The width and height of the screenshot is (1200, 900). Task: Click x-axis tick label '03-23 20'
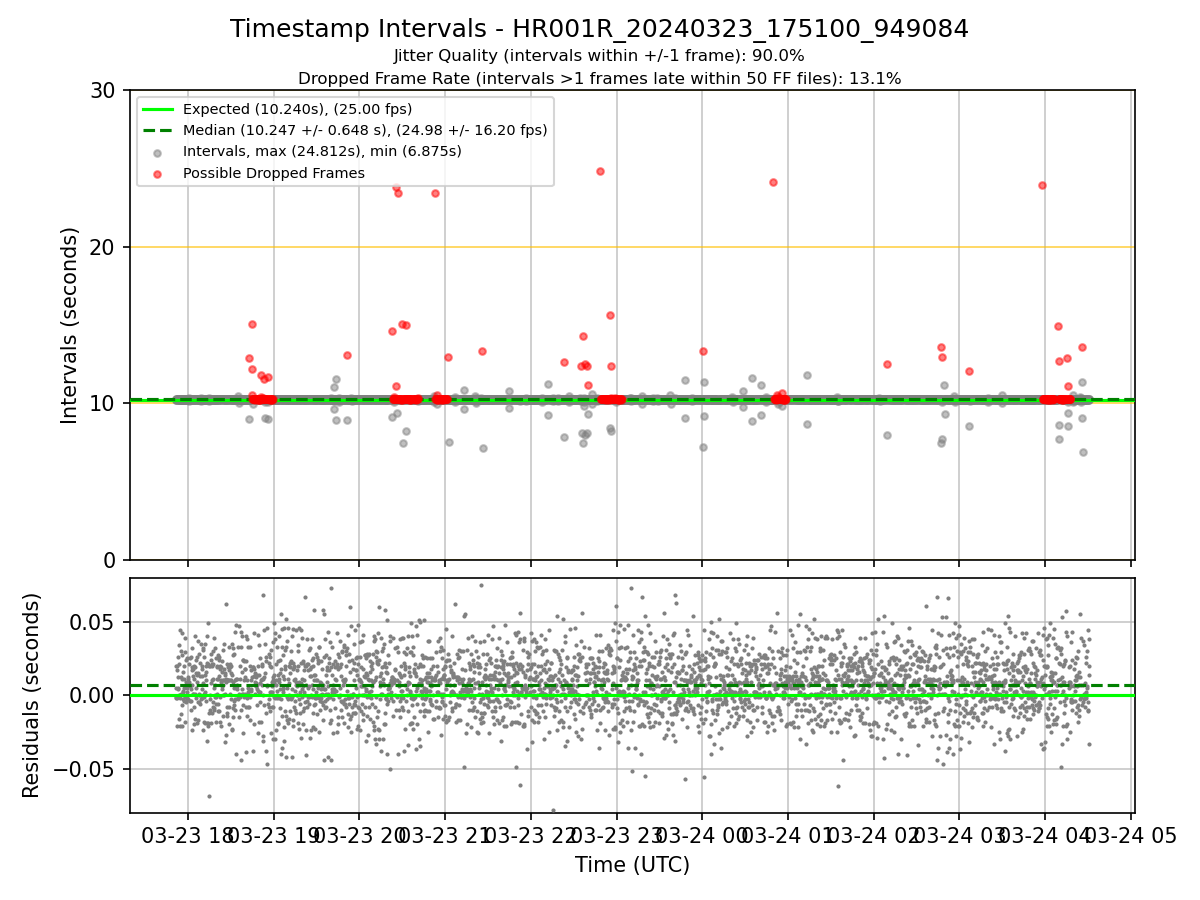360,835
